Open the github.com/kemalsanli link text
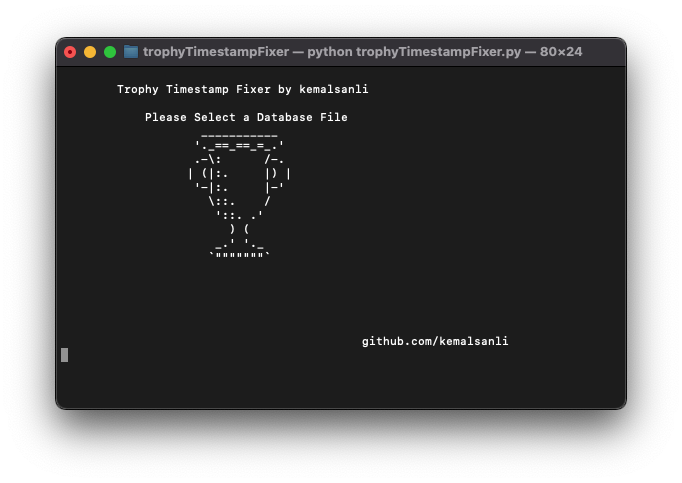 pos(435,341)
